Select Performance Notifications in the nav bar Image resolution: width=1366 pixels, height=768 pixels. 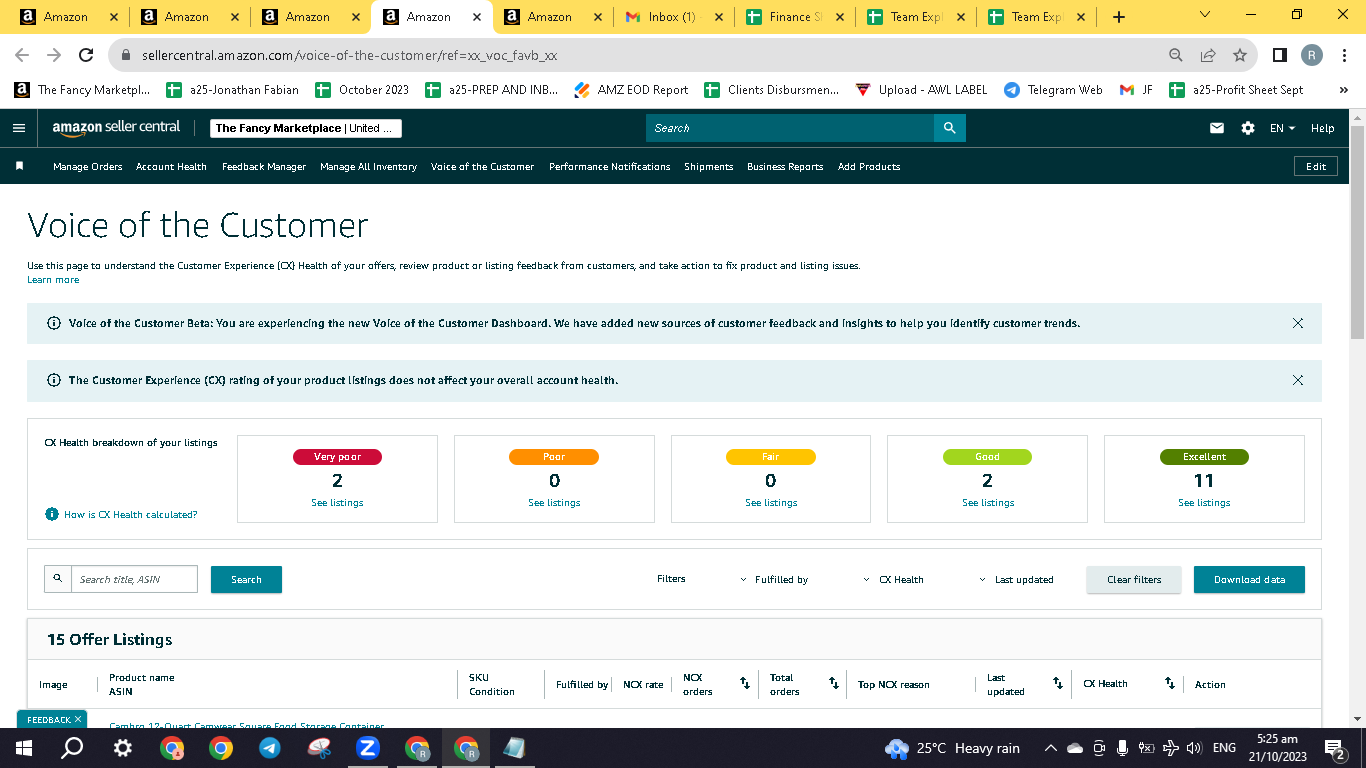click(x=610, y=167)
